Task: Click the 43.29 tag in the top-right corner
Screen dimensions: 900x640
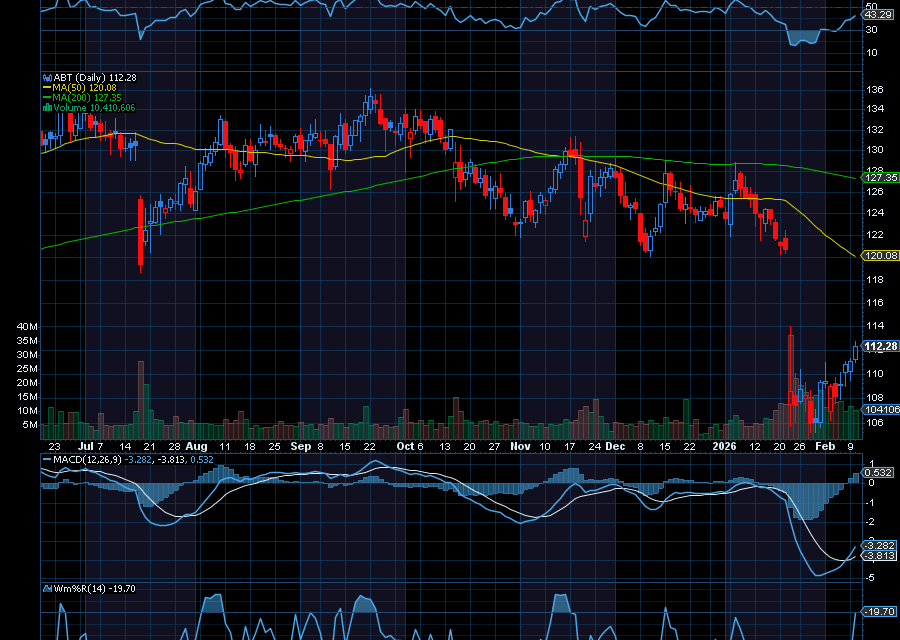Action: 877,14
